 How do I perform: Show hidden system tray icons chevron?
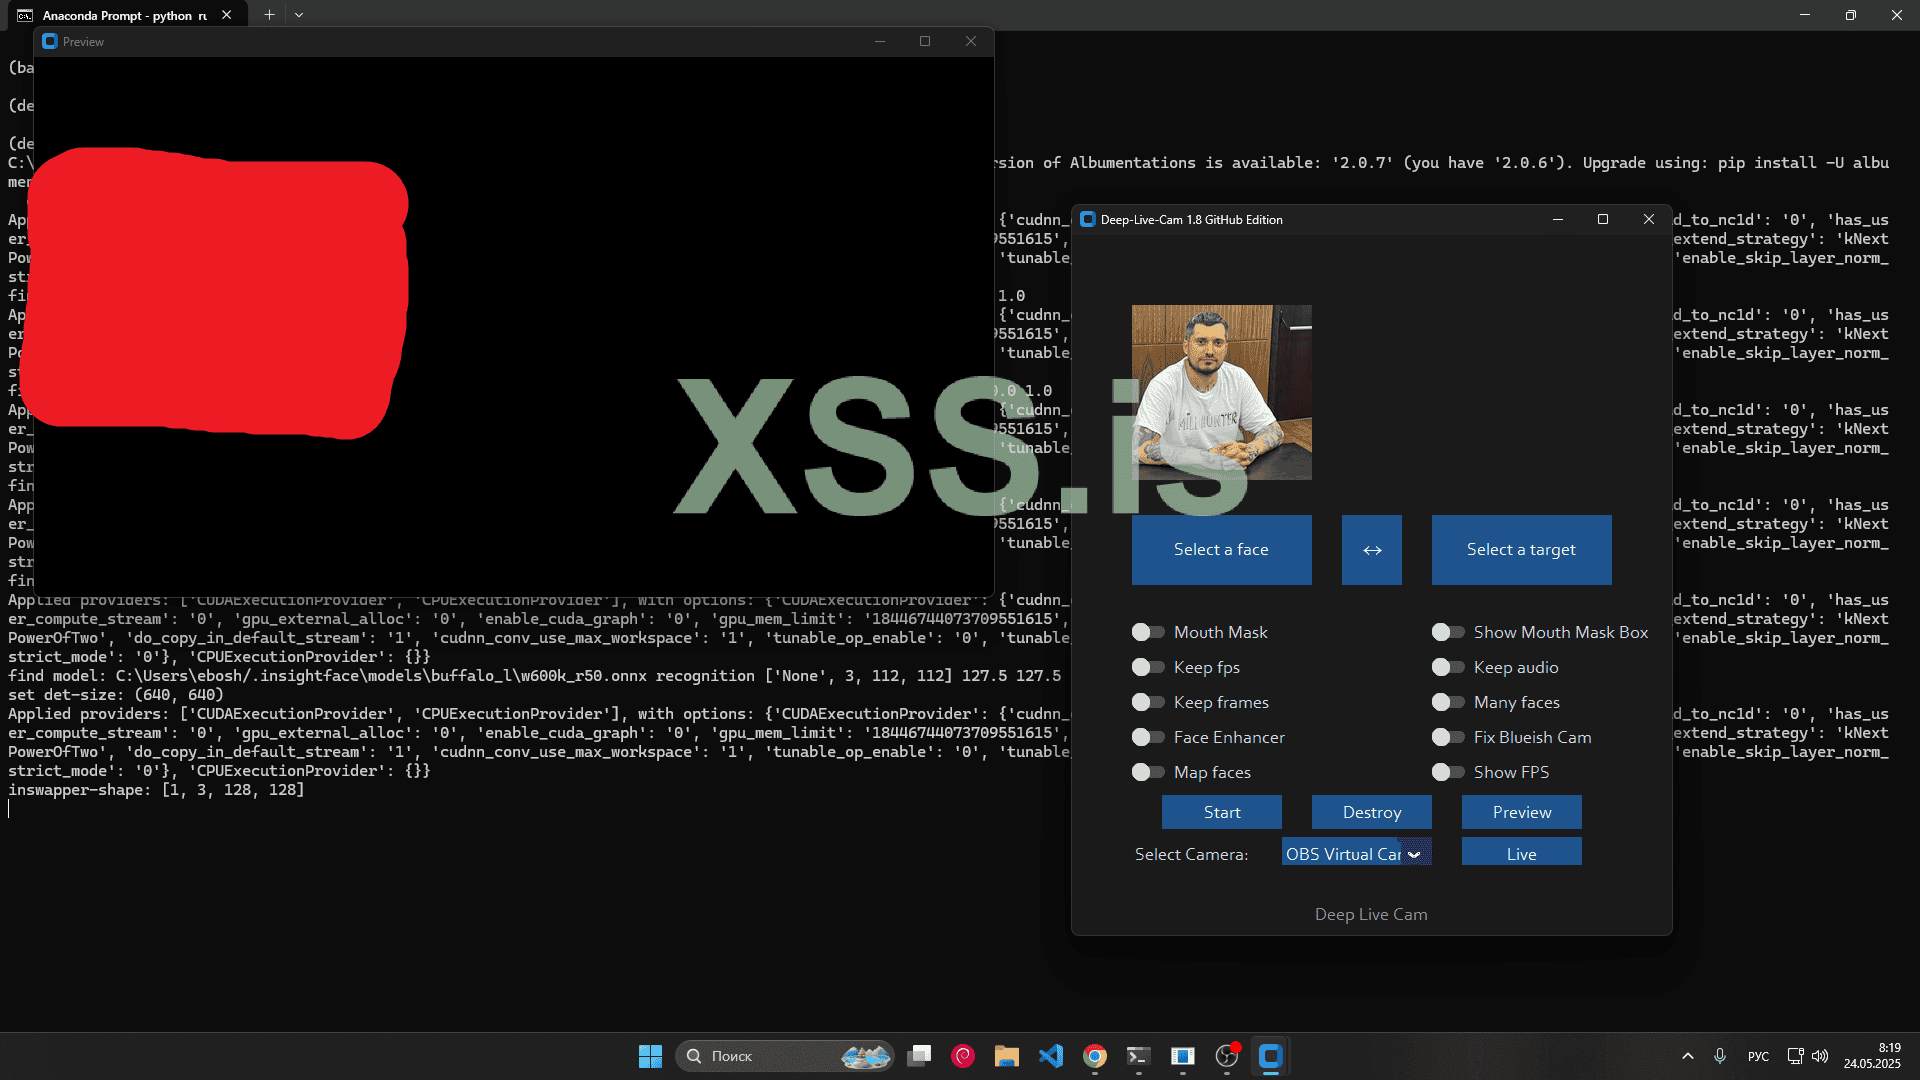pyautogui.click(x=1688, y=1056)
